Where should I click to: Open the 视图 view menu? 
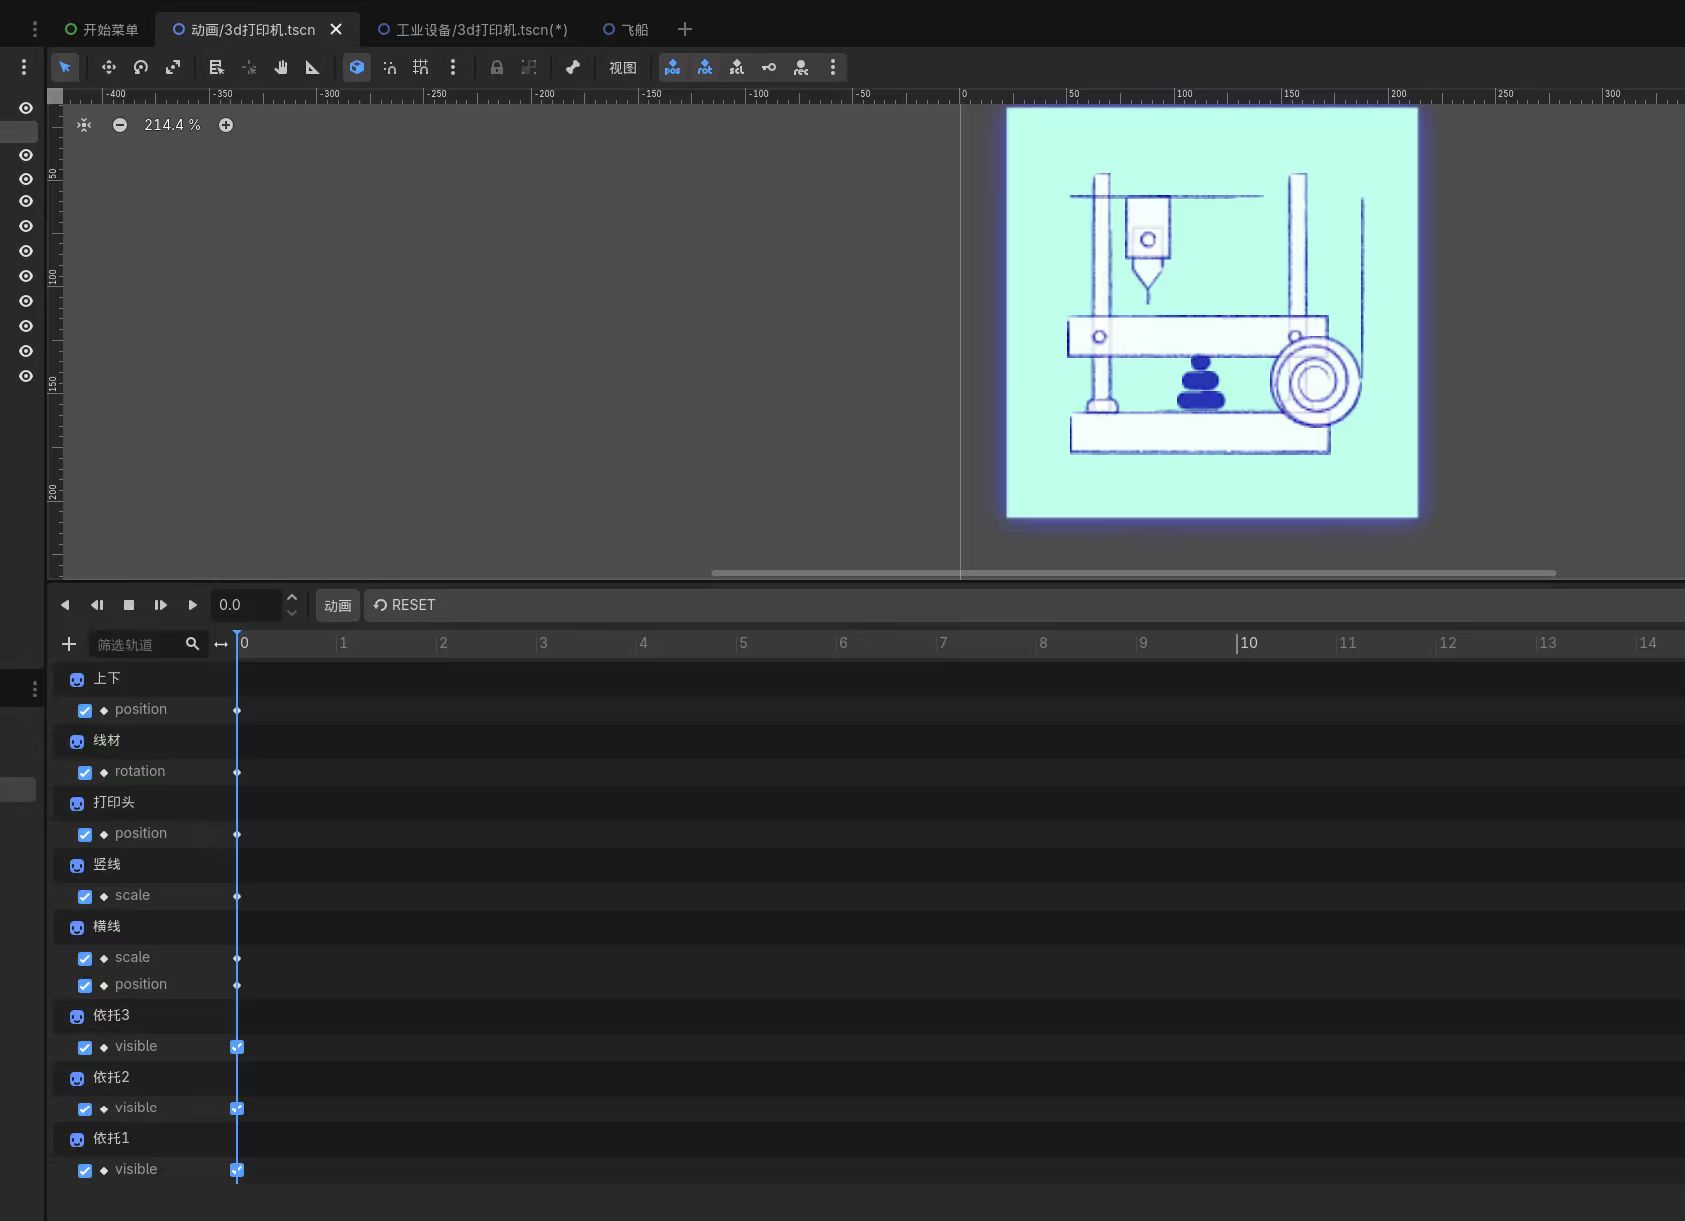pyautogui.click(x=622, y=67)
